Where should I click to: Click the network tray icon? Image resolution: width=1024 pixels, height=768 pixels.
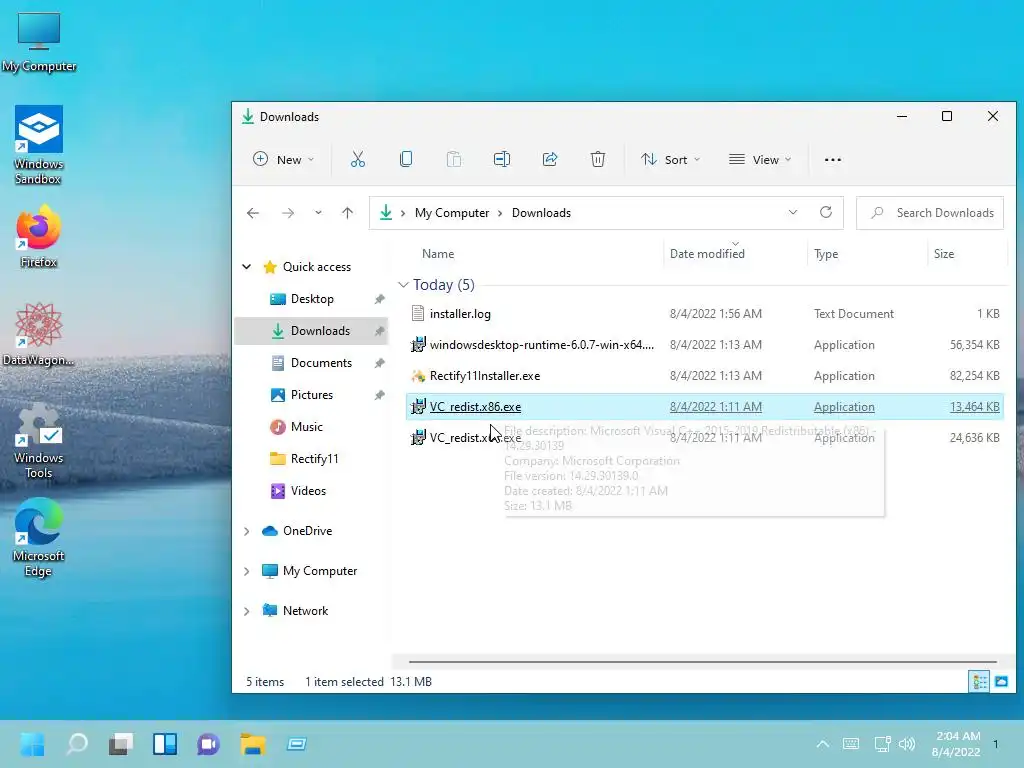(x=882, y=744)
